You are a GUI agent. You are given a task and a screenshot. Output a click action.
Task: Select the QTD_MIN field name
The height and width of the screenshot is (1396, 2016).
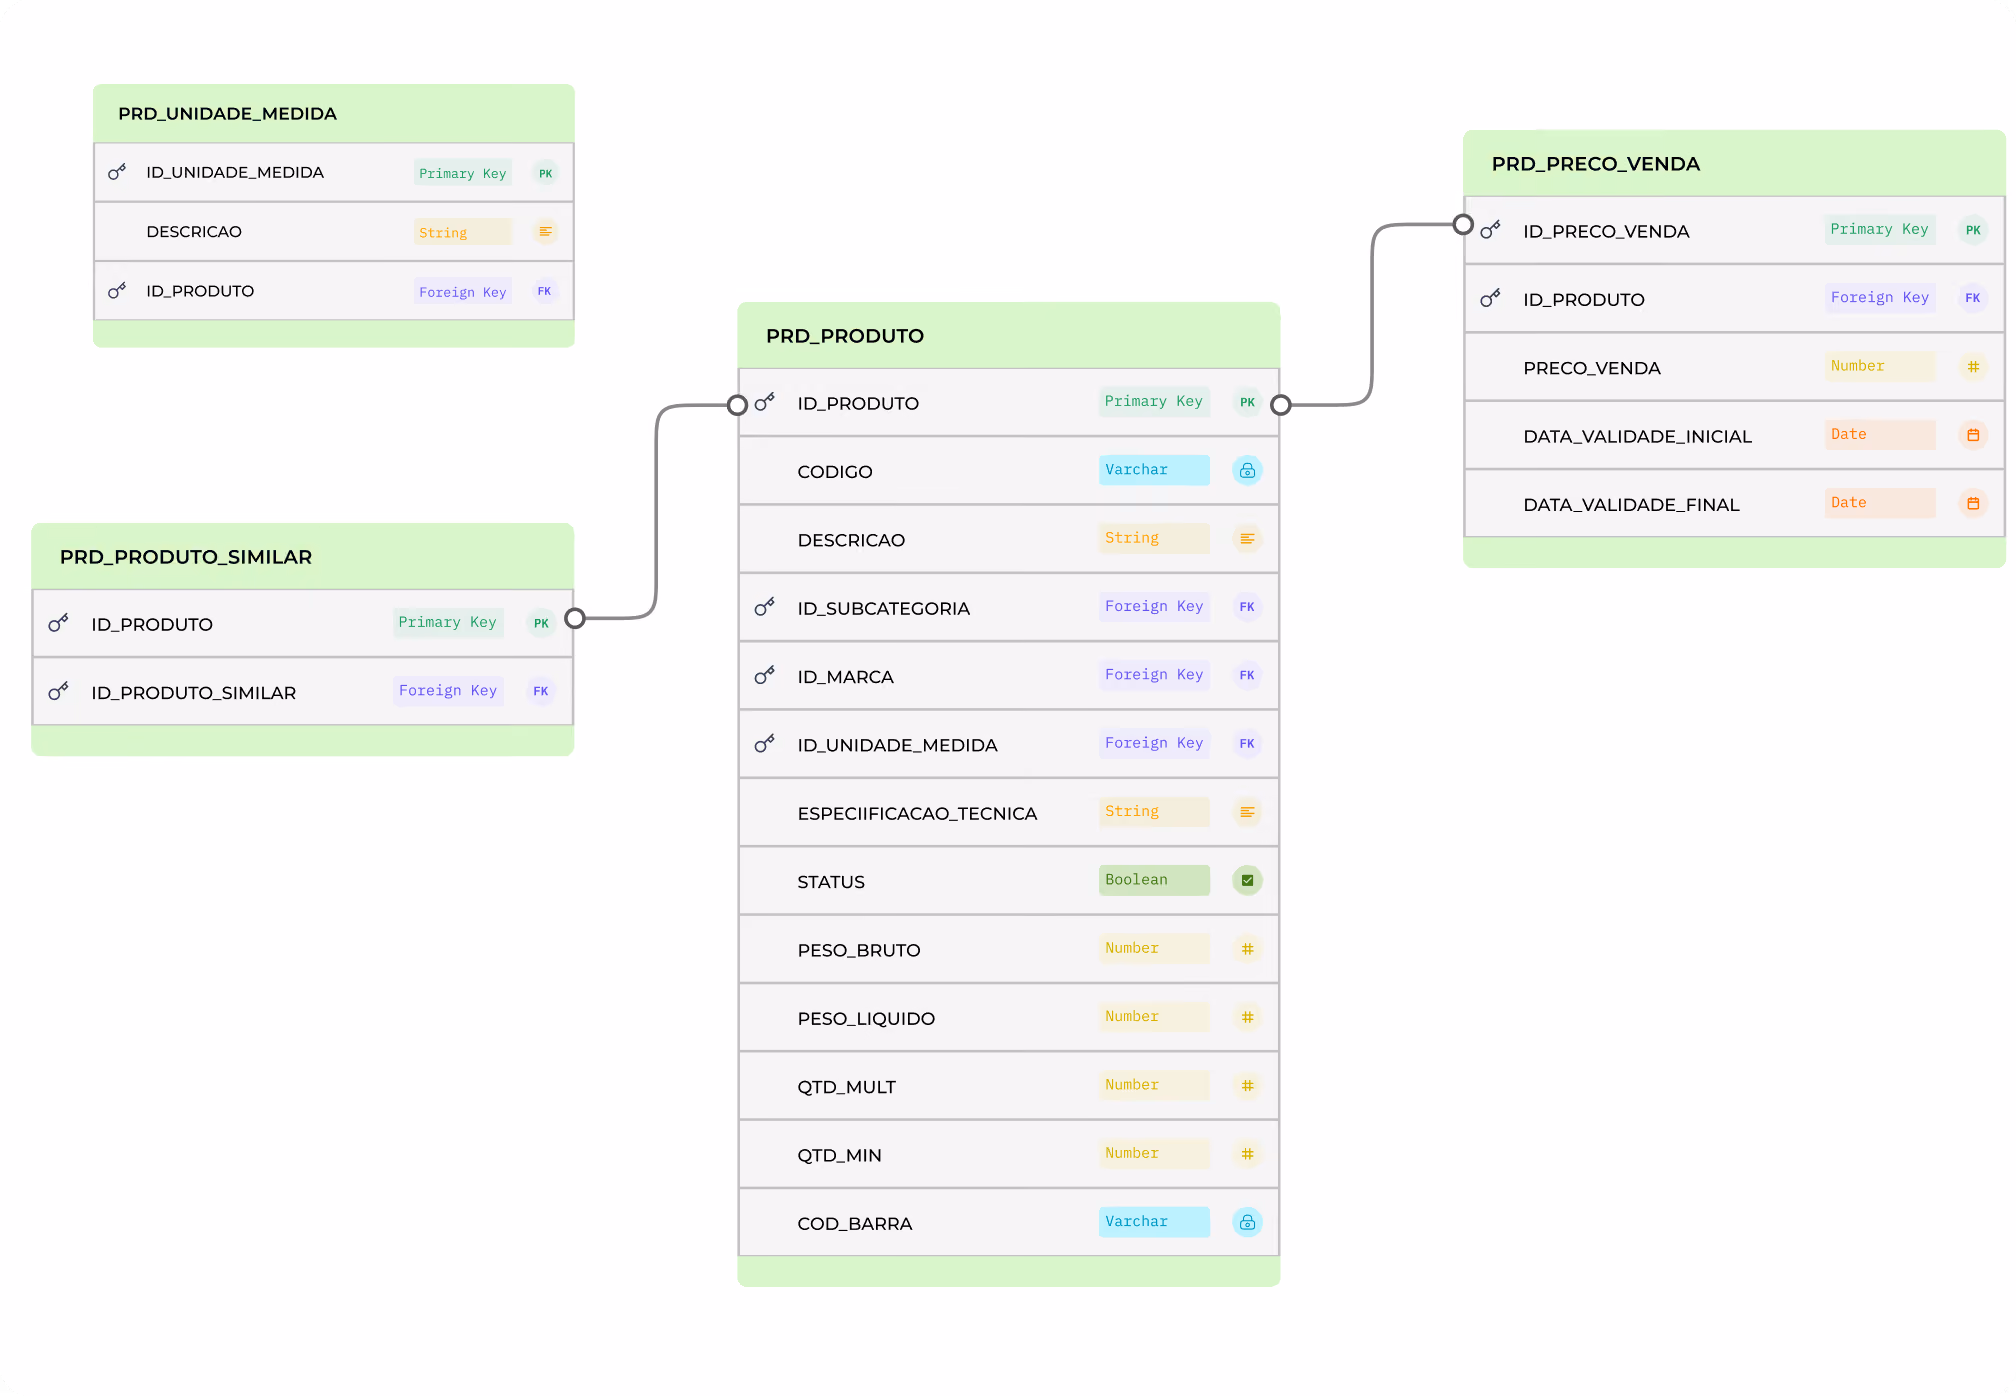840,1155
